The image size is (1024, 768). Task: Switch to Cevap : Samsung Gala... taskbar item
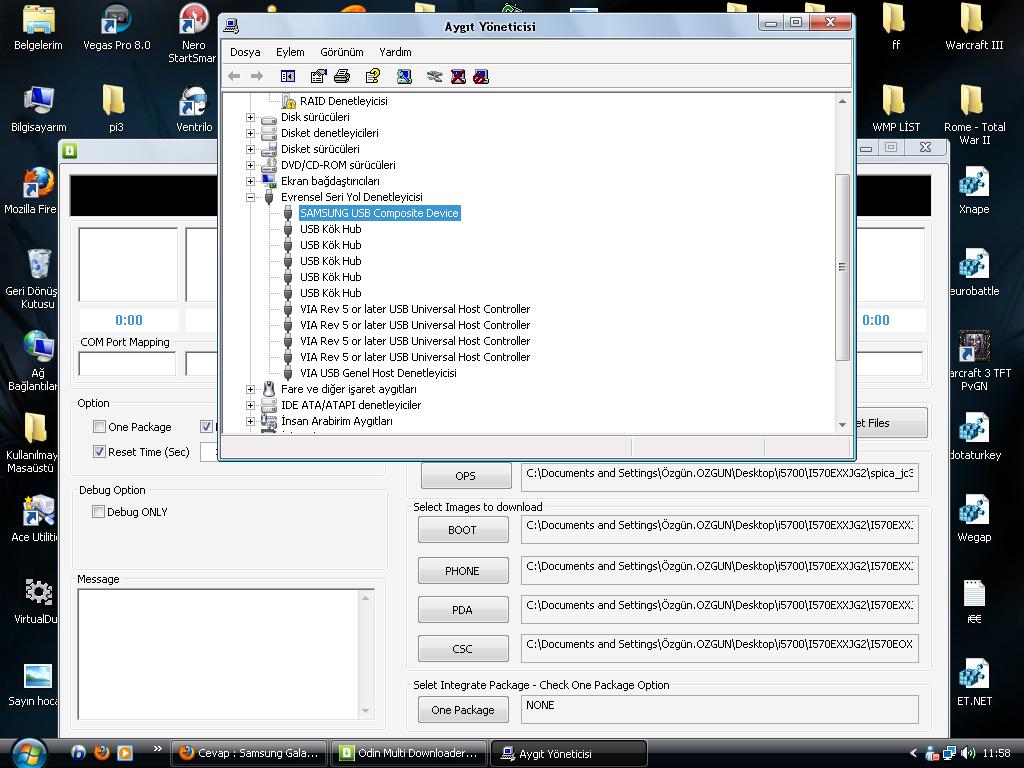(249, 753)
